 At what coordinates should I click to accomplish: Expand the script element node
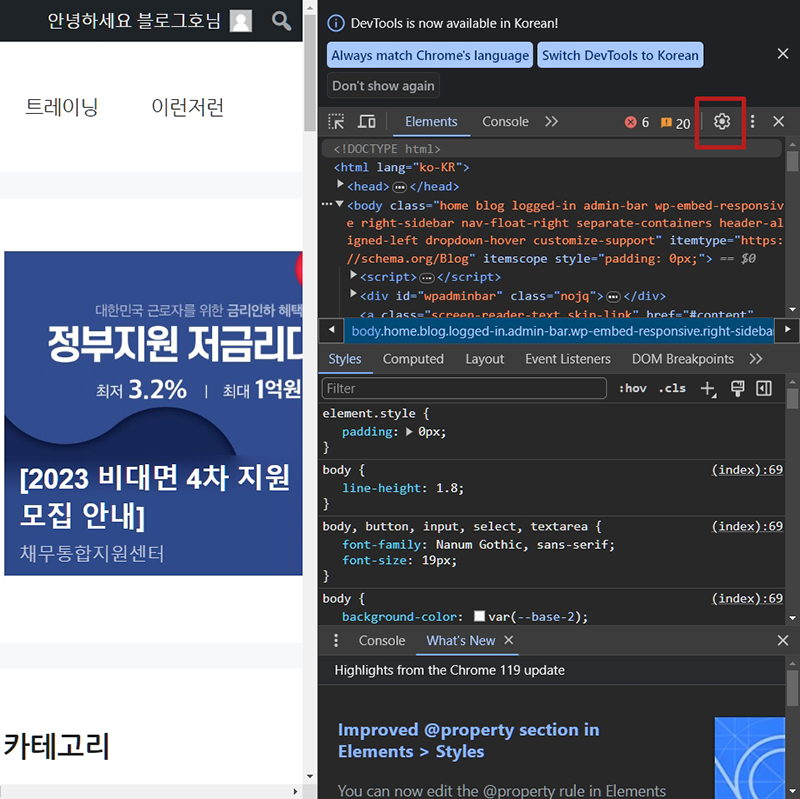tap(353, 275)
